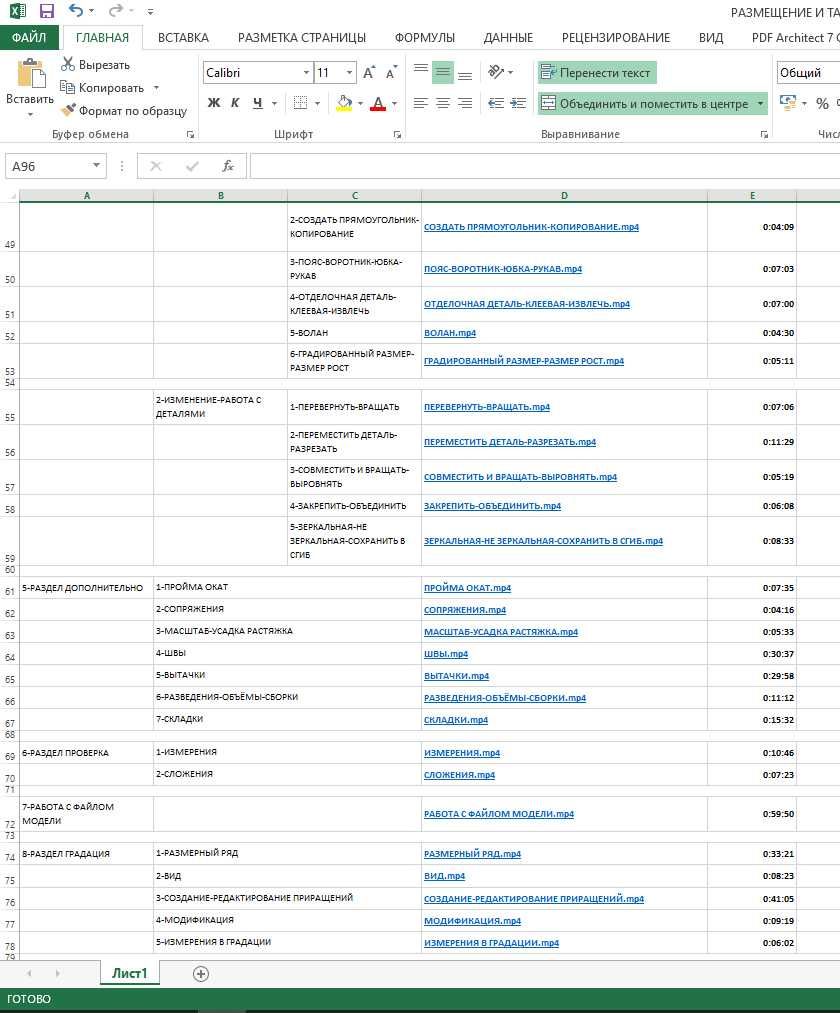Switch to the ВСТАВКА tab
Image resolution: width=840 pixels, height=1013 pixels.
coord(184,37)
